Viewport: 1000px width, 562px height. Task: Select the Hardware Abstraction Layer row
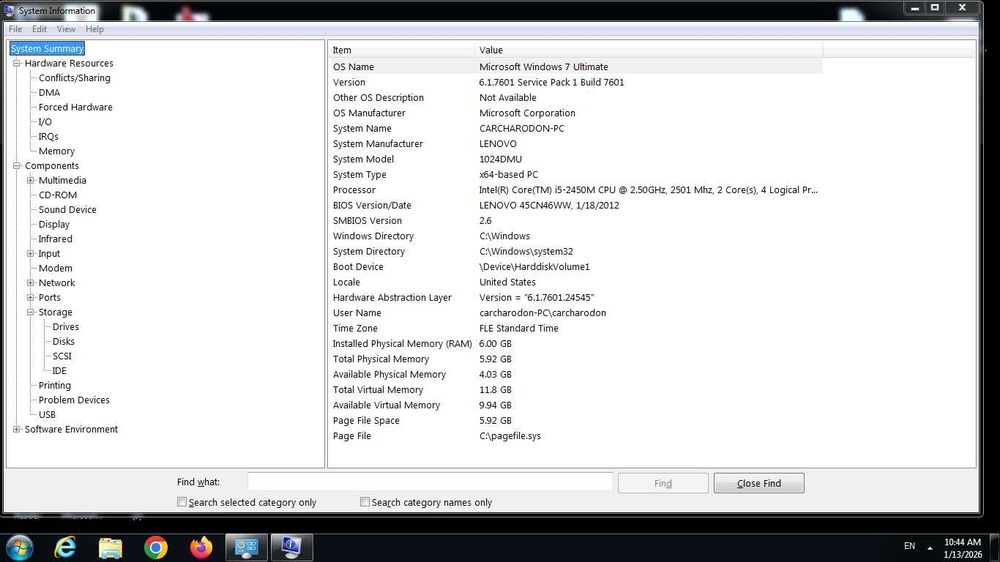point(575,298)
